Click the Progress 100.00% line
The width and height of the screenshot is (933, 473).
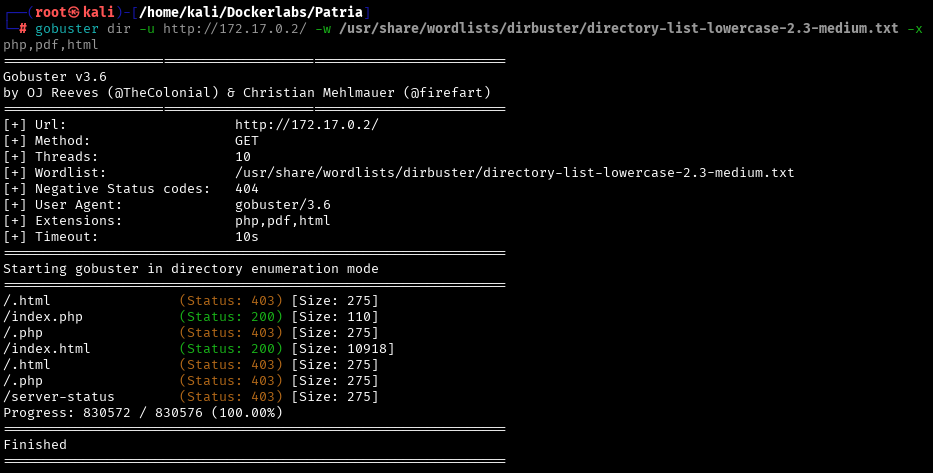143,413
